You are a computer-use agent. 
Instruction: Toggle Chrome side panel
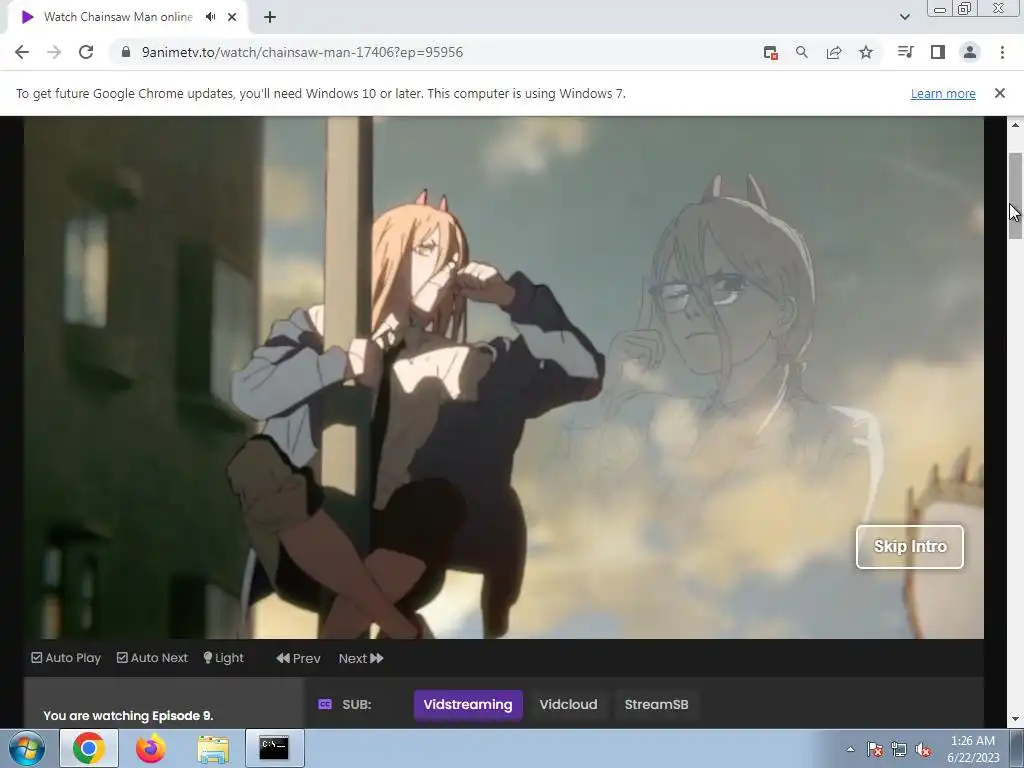click(938, 52)
